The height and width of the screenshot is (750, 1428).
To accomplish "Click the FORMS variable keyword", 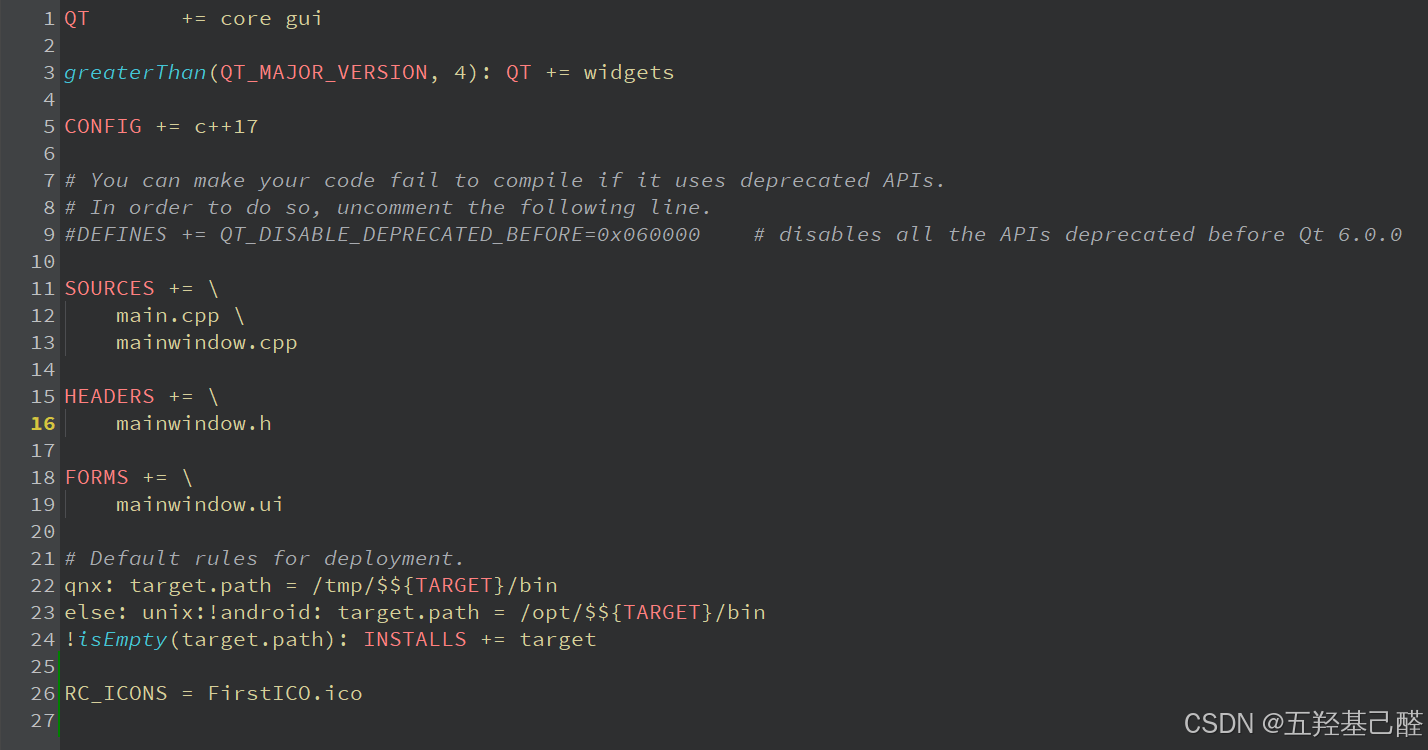I will 96,478.
